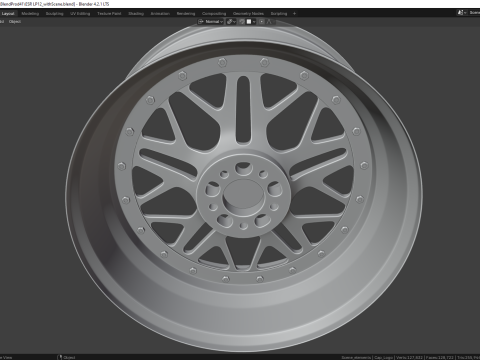Open the transform orientation Normal dropdown
This screenshot has height=360, width=480.
pos(210,22)
